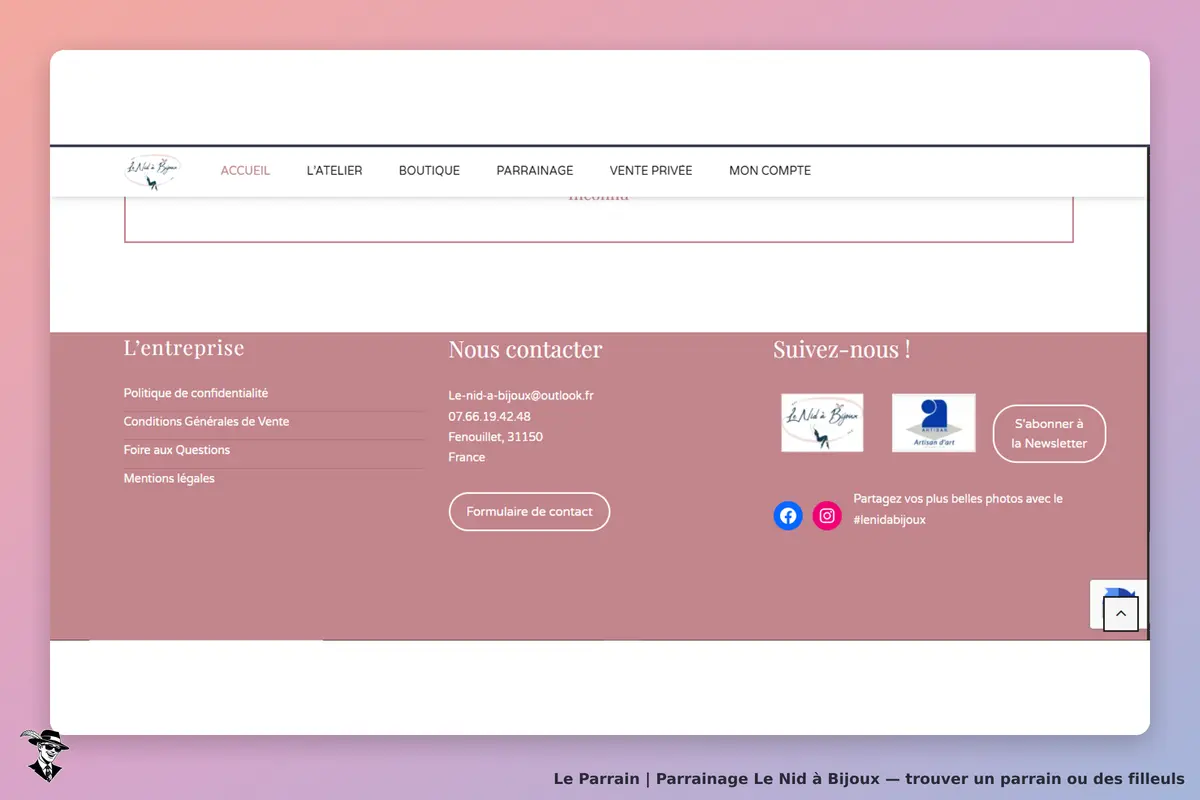
Task: Open the L'ATELIER menu item
Action: point(334,171)
